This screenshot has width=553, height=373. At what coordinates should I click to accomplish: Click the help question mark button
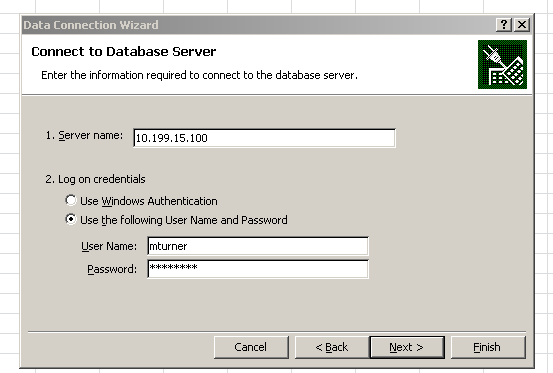point(504,25)
